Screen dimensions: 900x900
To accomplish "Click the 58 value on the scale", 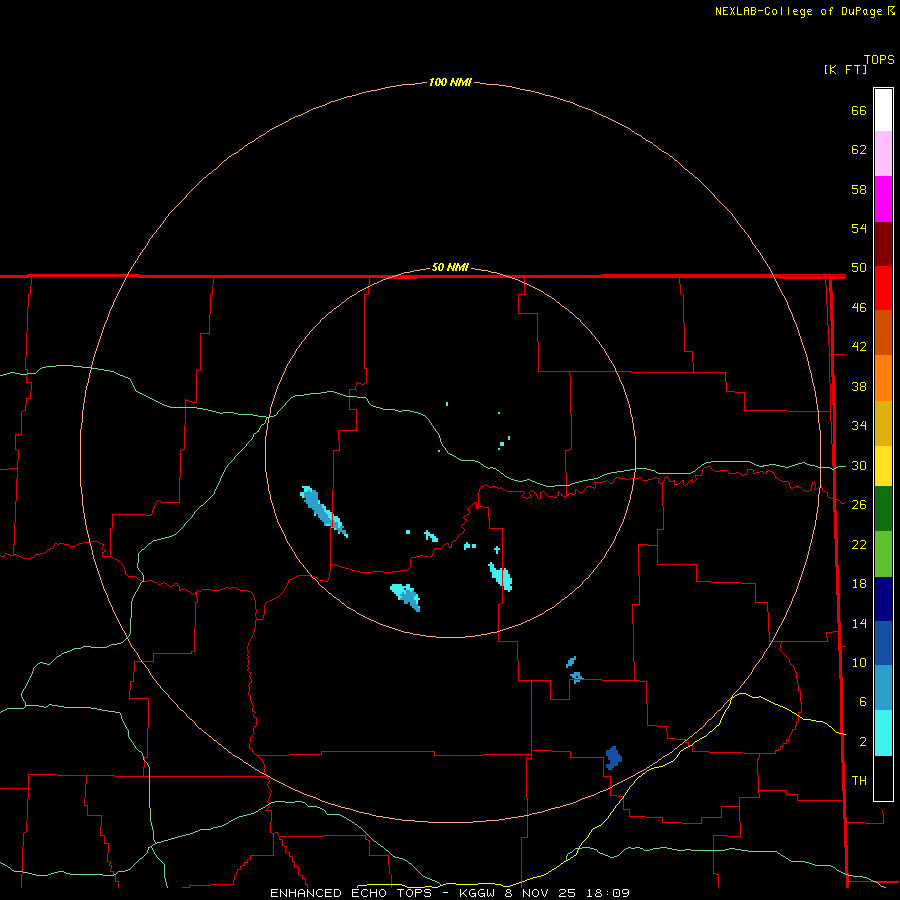I will pos(859,189).
